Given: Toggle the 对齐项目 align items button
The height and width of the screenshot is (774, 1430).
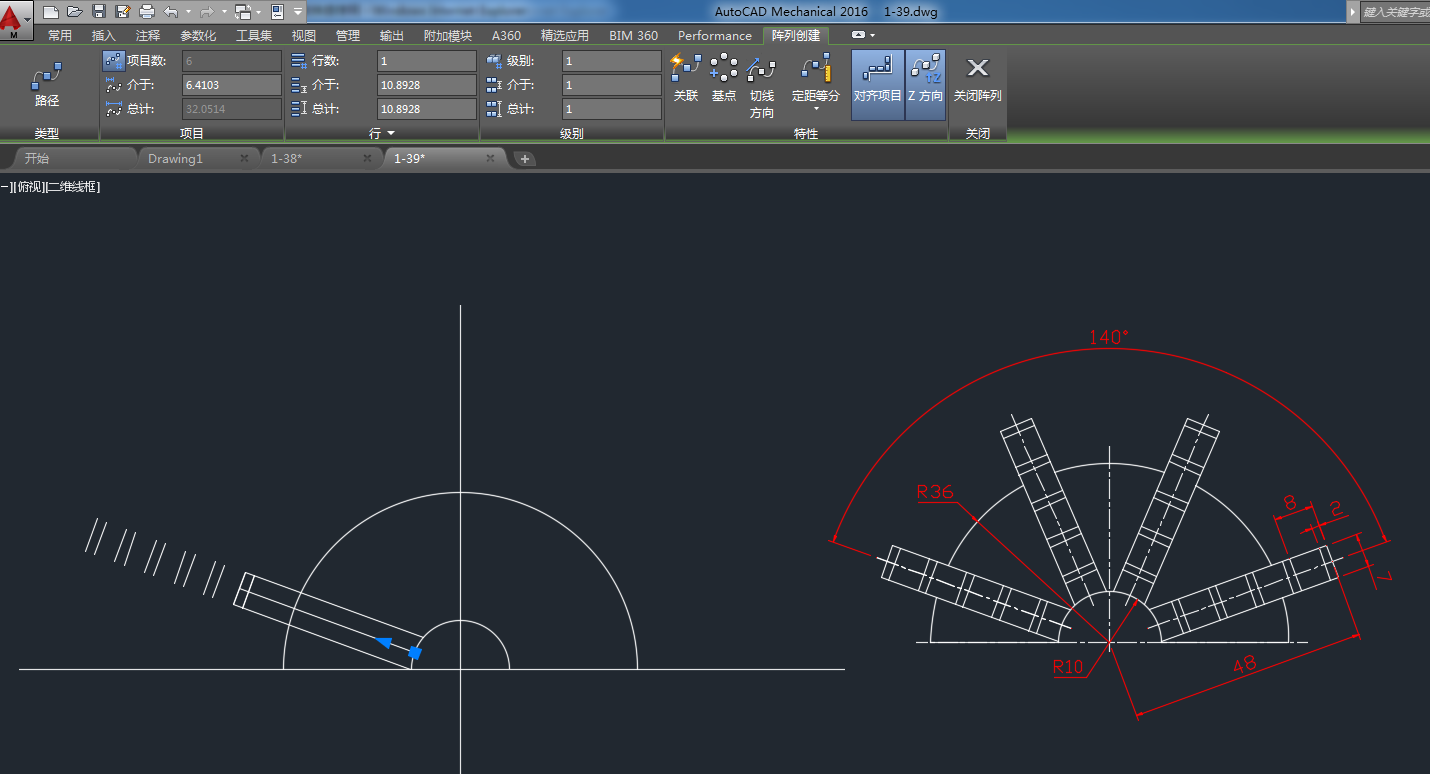Looking at the screenshot, I should (878, 85).
